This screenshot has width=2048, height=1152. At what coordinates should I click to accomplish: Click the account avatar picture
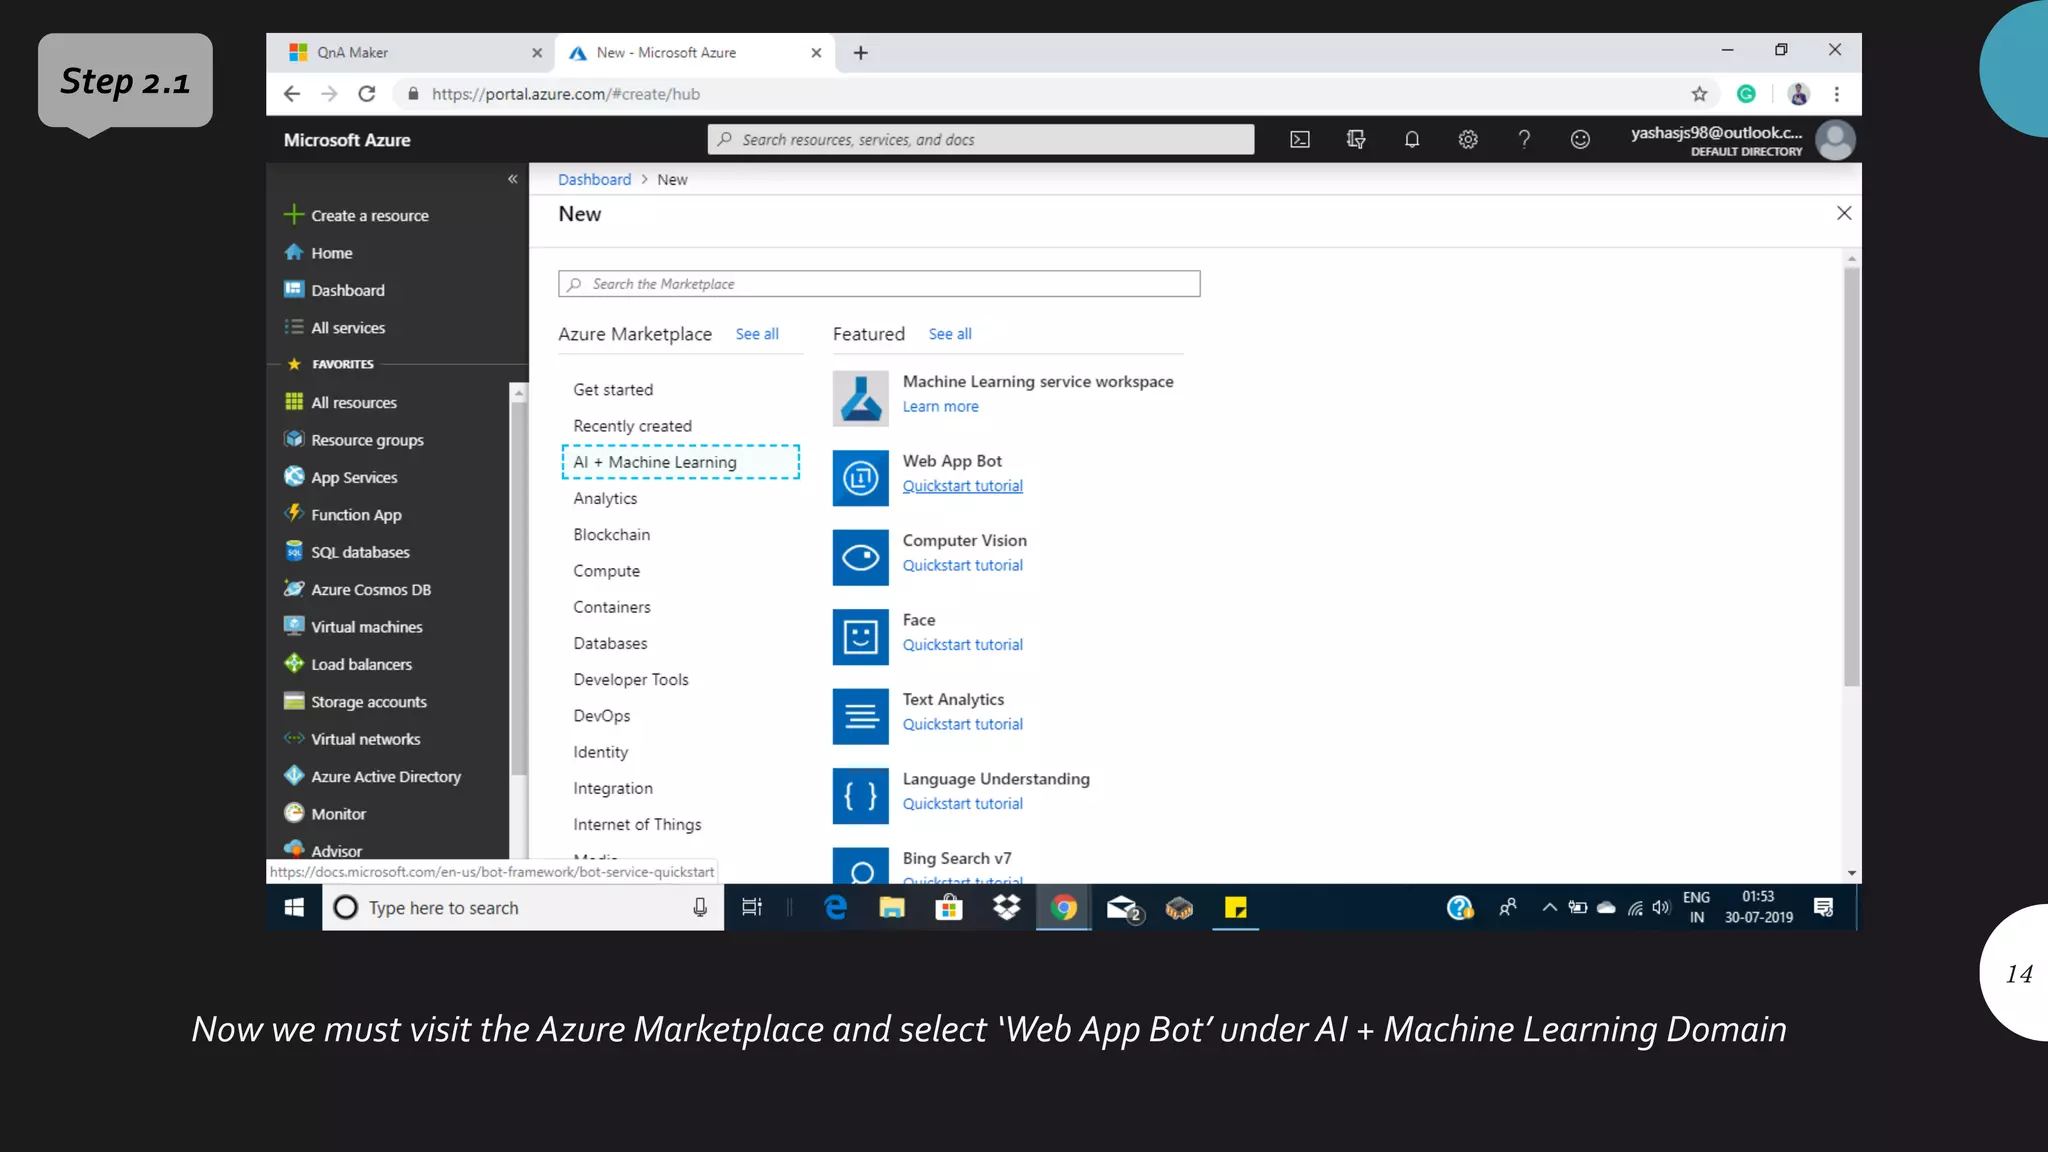[1835, 140]
